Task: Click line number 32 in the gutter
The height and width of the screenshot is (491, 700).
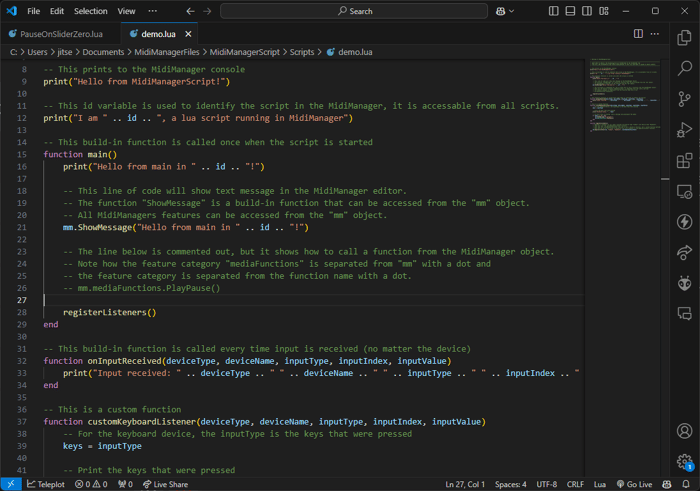Action: coord(22,361)
